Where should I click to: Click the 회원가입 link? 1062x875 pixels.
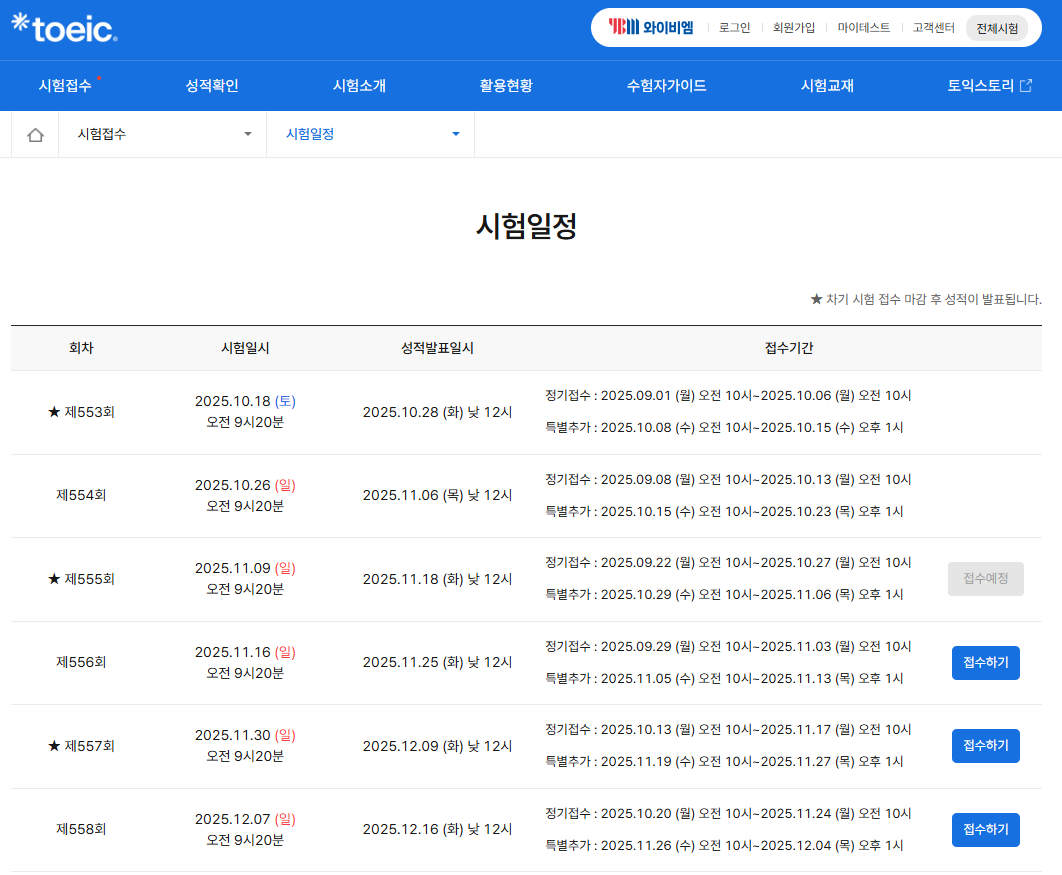point(794,28)
